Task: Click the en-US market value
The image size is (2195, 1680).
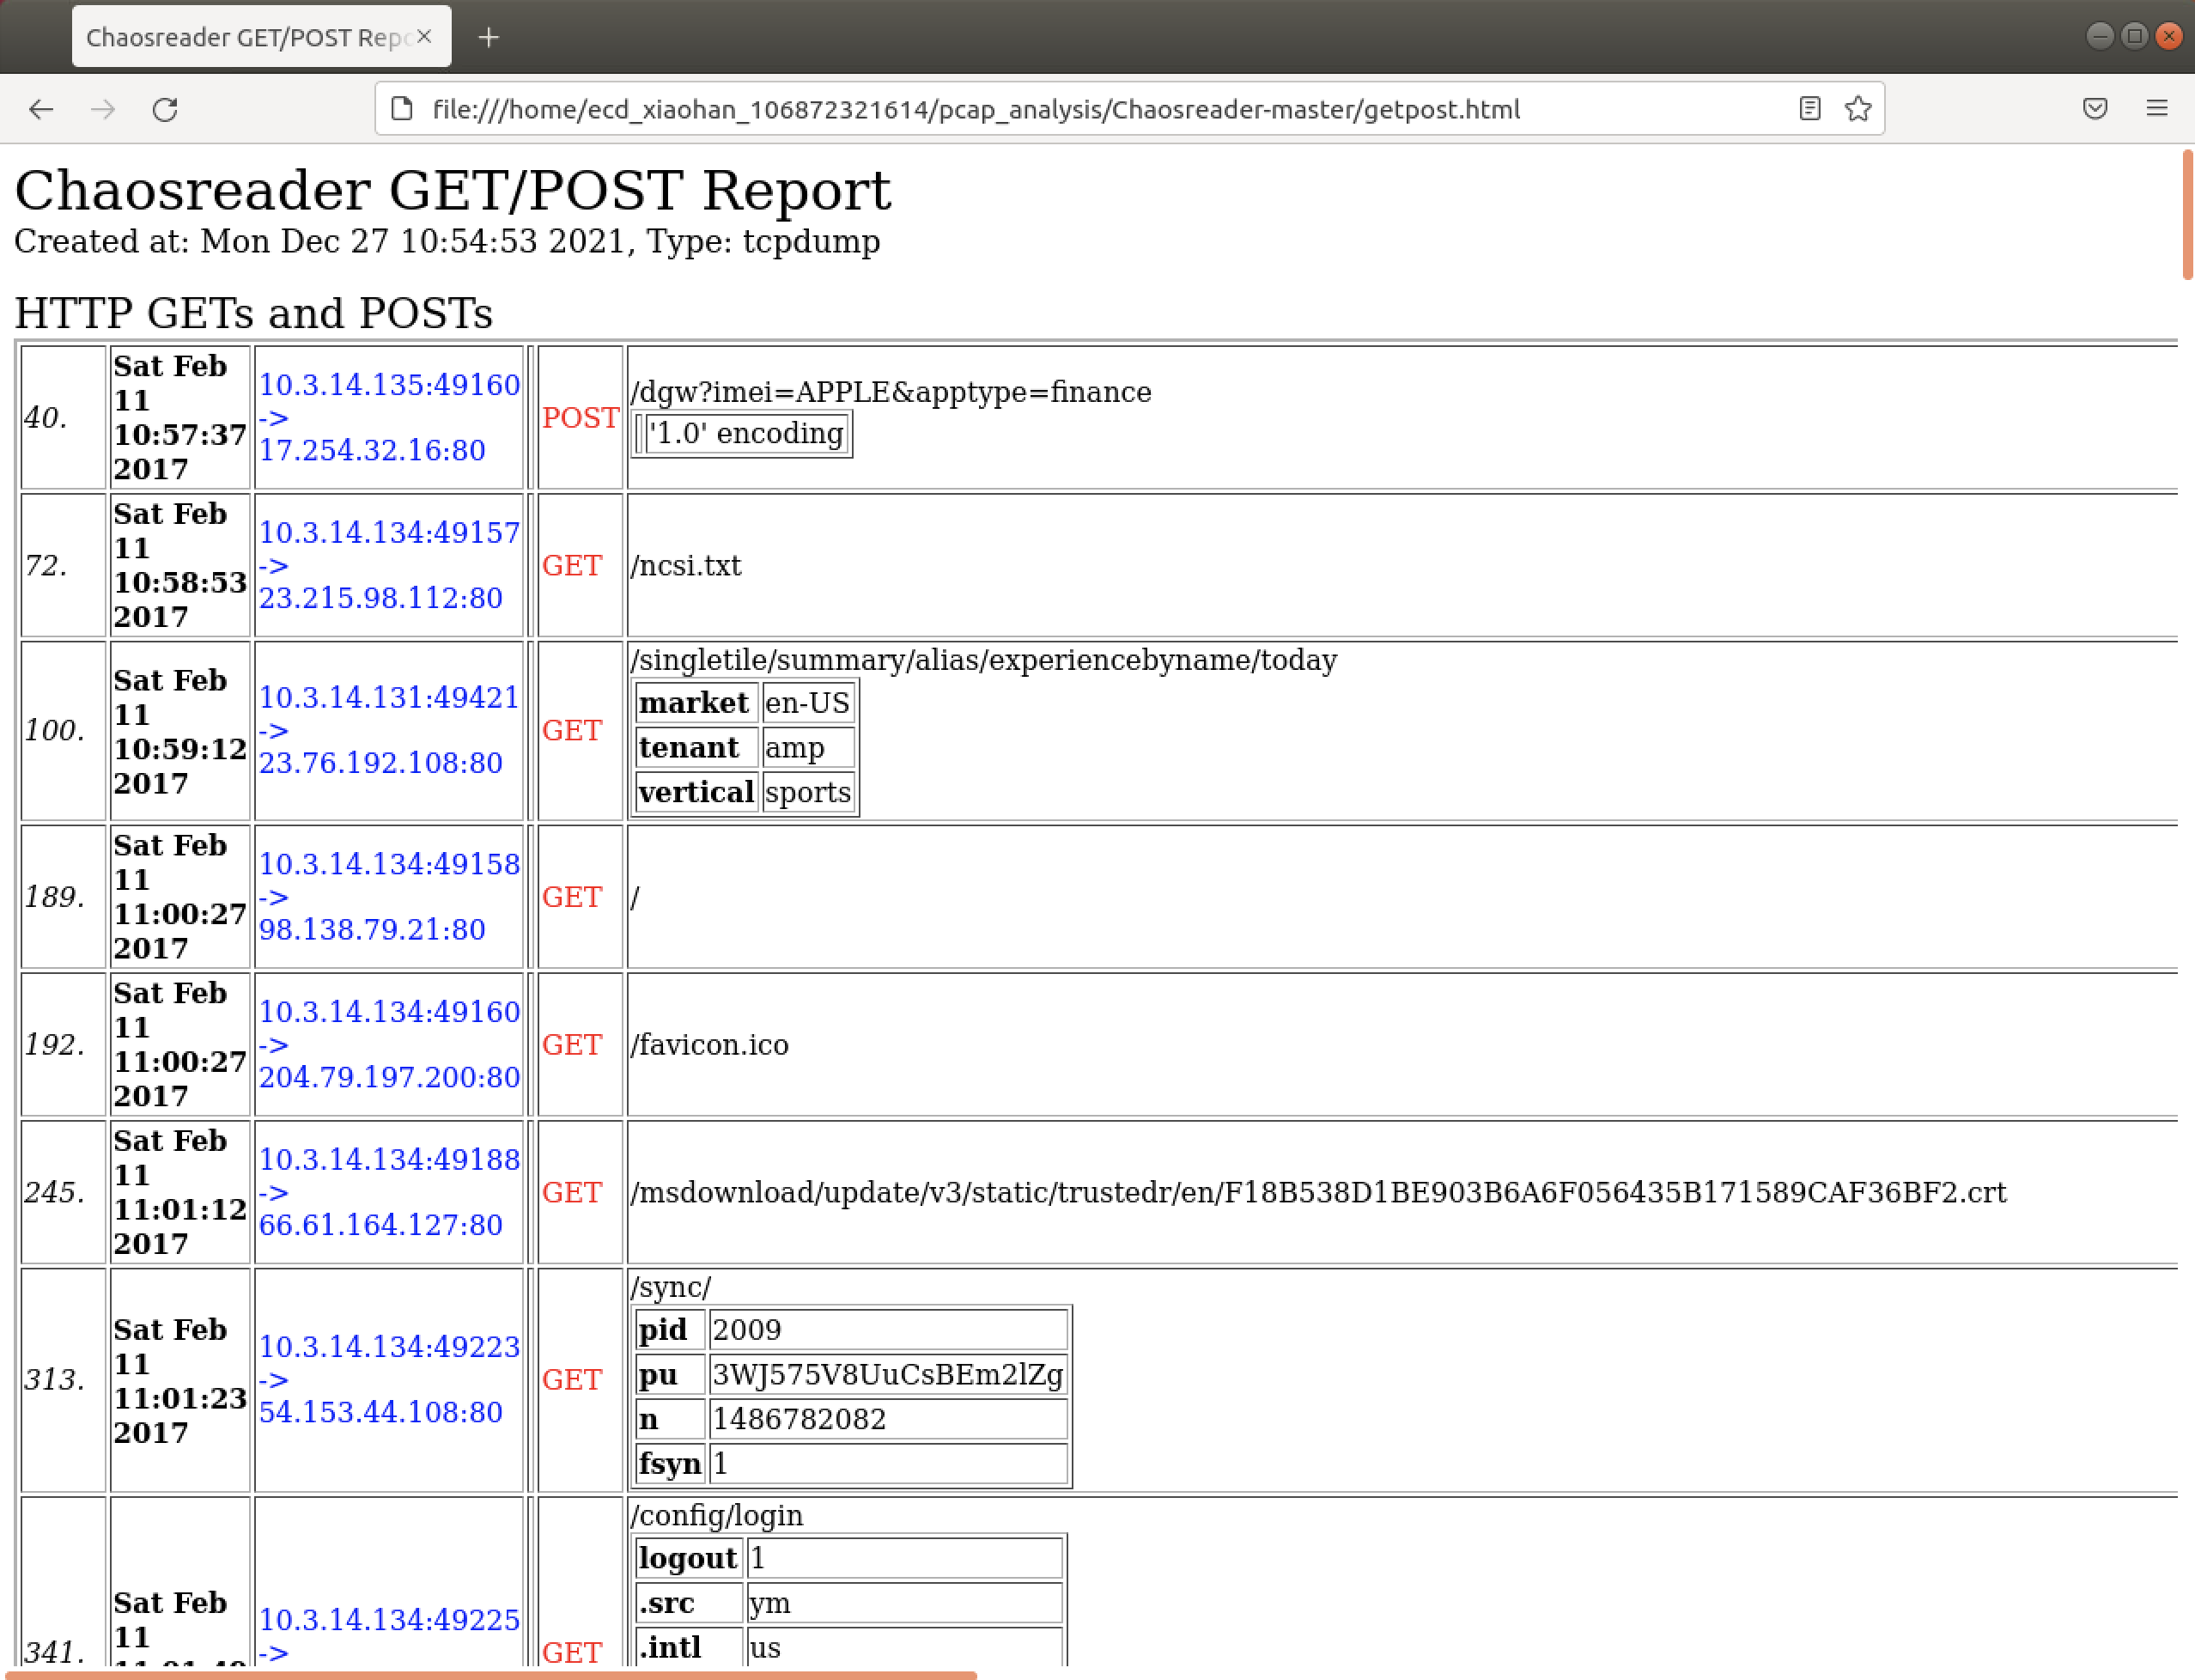Action: pyautogui.click(x=807, y=703)
